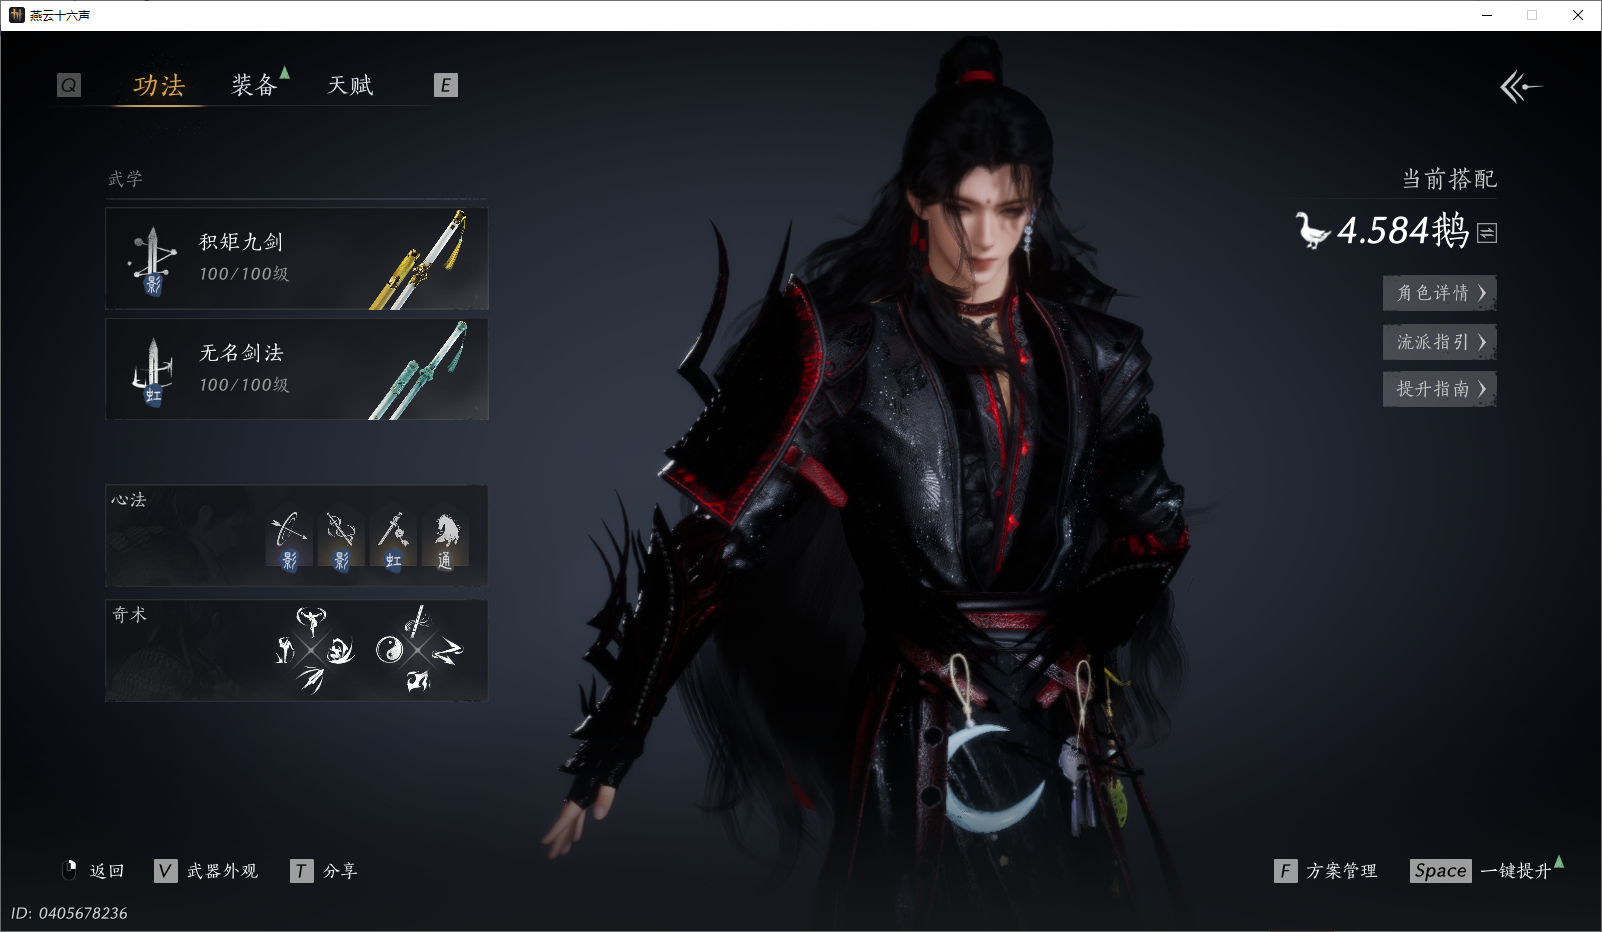This screenshot has height=932, width=1602.
Task: Click the swirling slash mystic art icon
Action: point(341,650)
